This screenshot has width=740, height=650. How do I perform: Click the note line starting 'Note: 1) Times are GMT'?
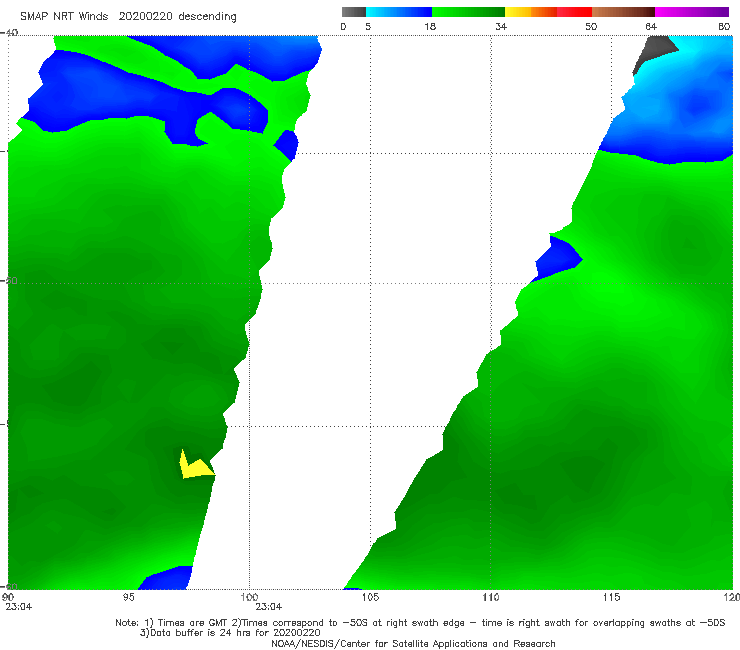[420, 623]
